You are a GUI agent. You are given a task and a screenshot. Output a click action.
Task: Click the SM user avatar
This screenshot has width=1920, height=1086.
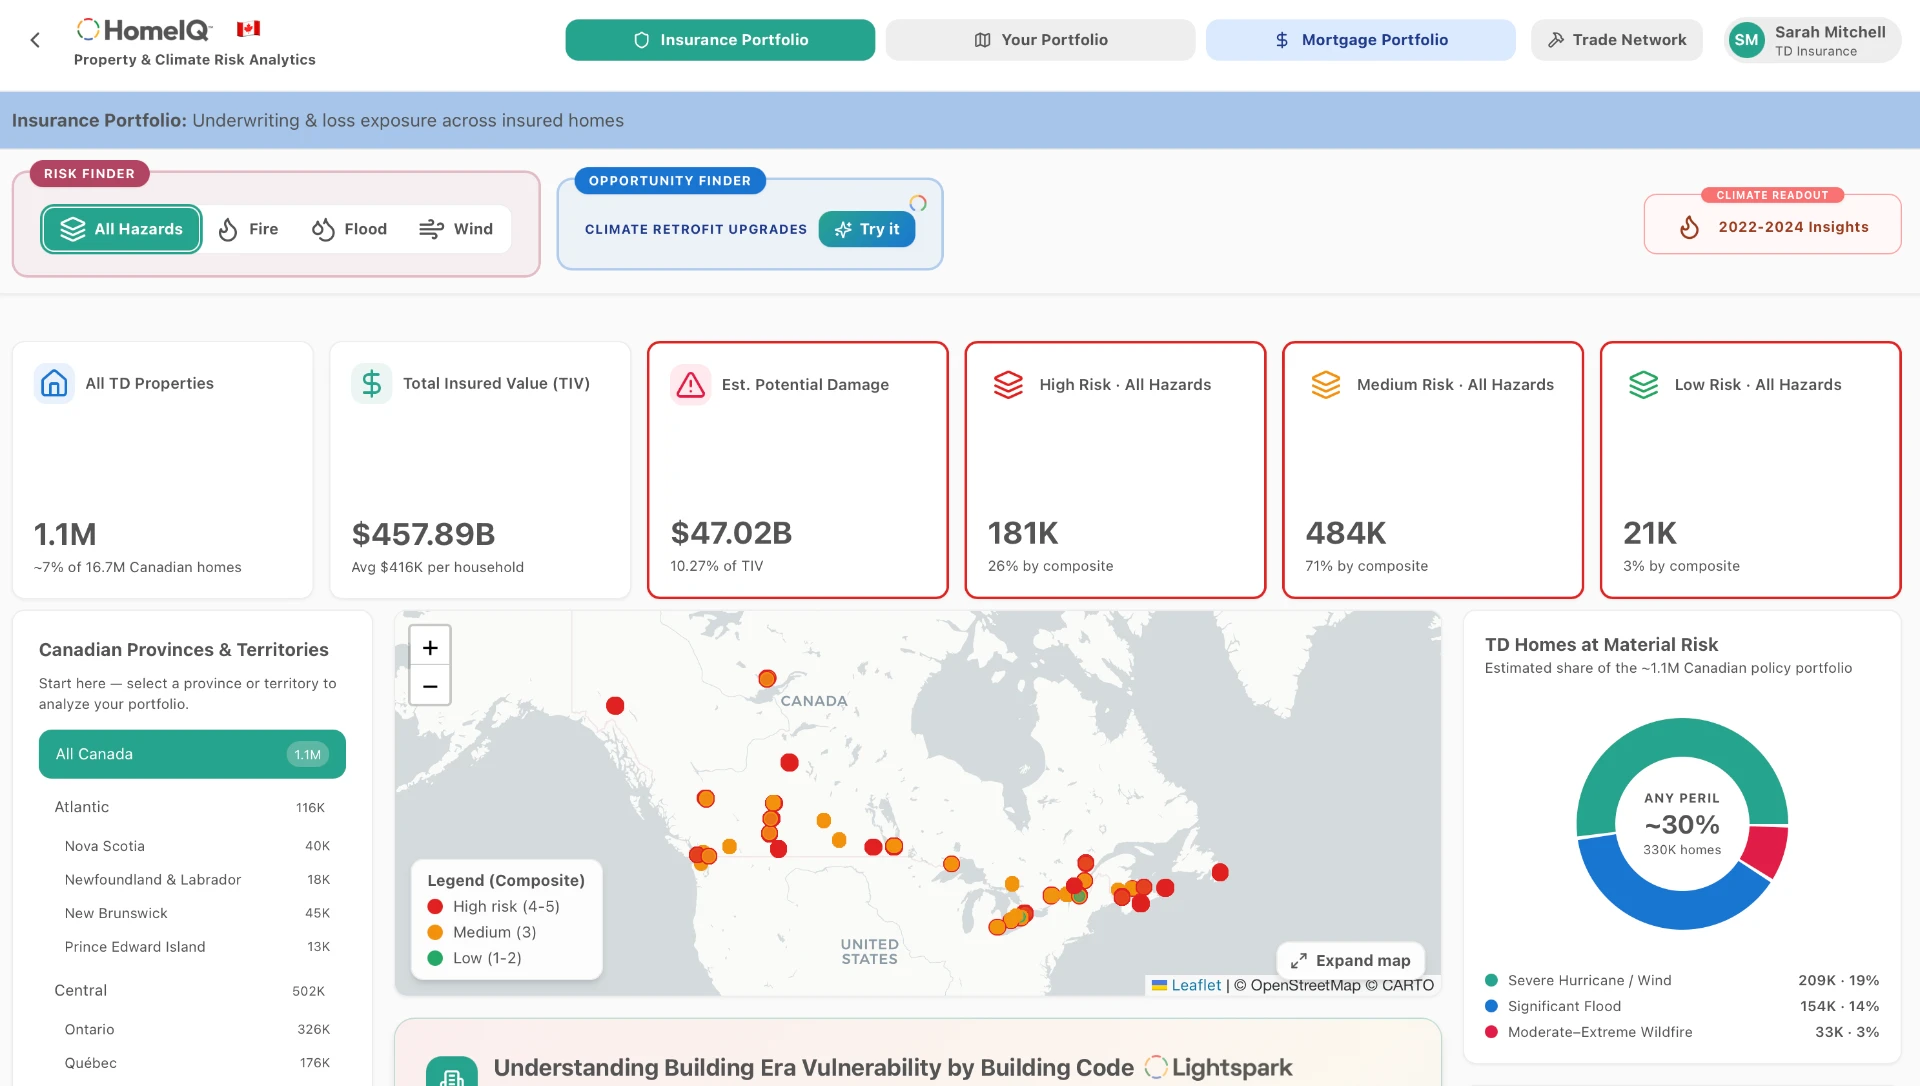[x=1746, y=40]
